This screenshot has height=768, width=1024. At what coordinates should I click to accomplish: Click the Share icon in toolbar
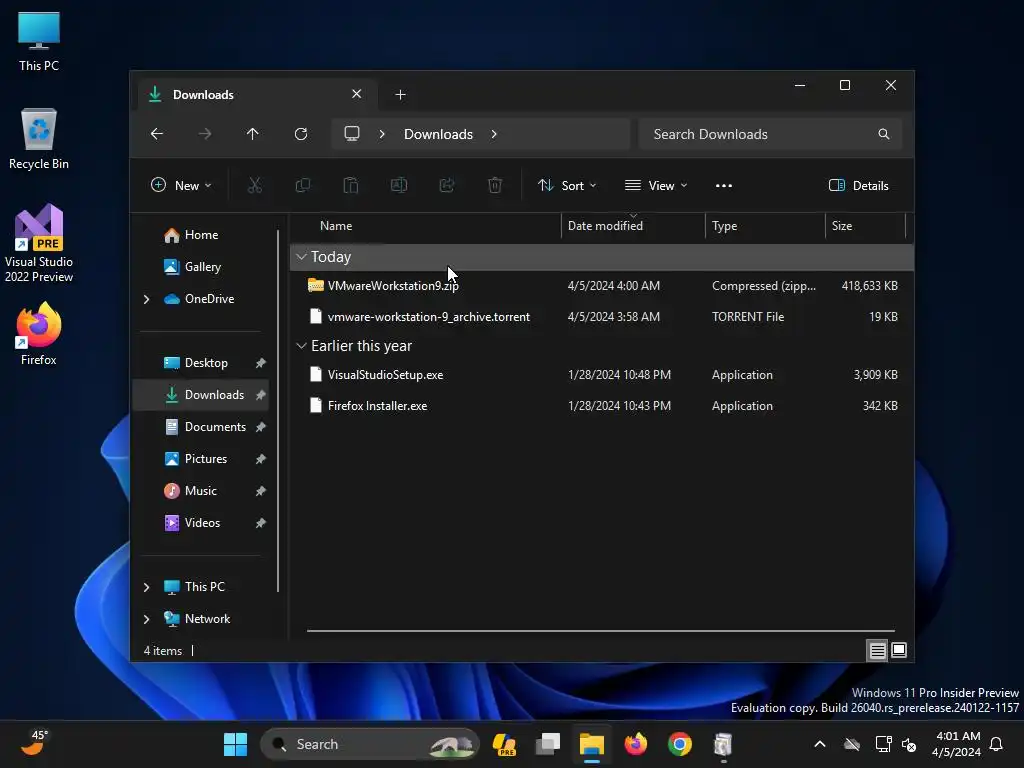pos(447,185)
